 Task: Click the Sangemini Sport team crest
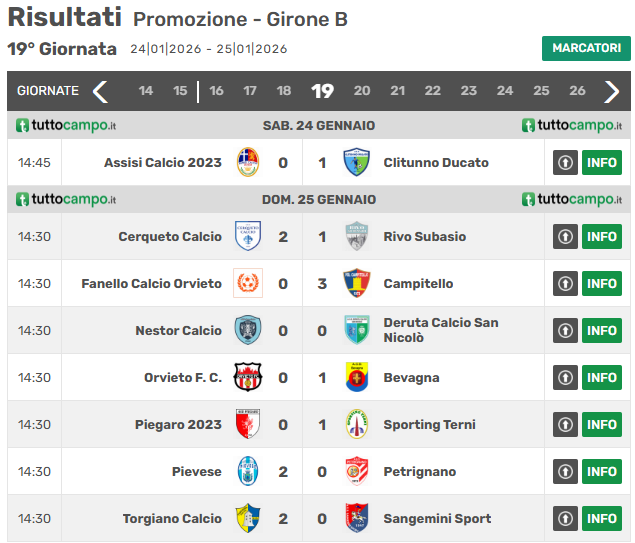tap(356, 519)
